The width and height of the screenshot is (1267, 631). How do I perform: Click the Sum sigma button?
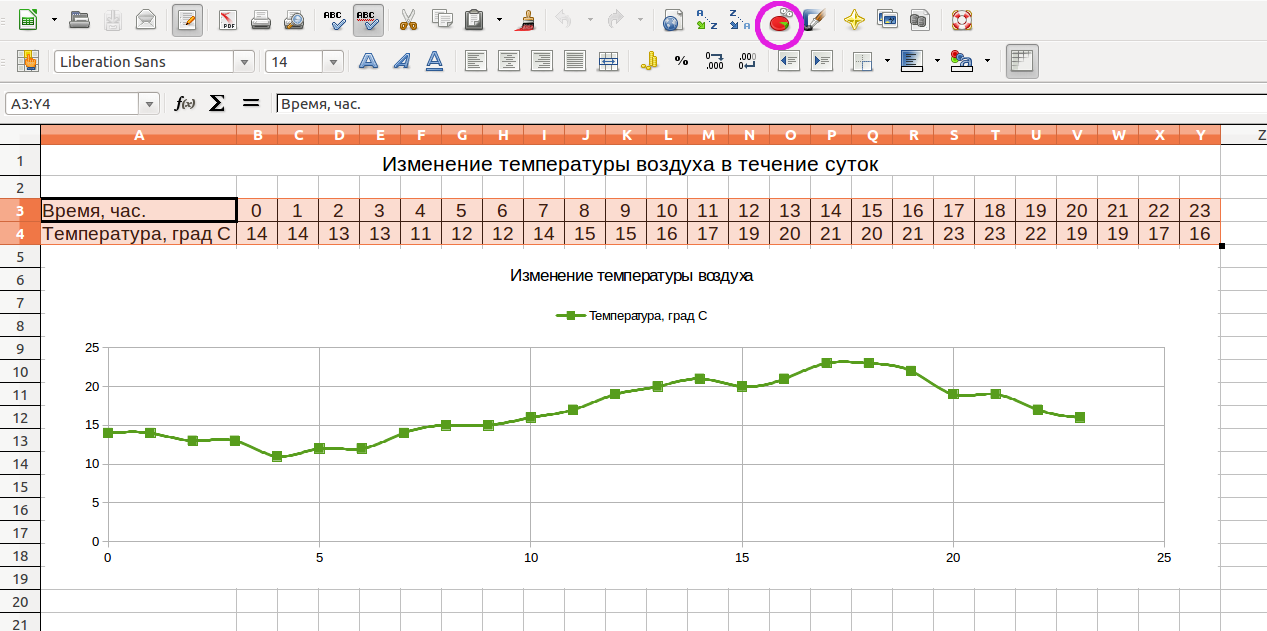pyautogui.click(x=216, y=103)
